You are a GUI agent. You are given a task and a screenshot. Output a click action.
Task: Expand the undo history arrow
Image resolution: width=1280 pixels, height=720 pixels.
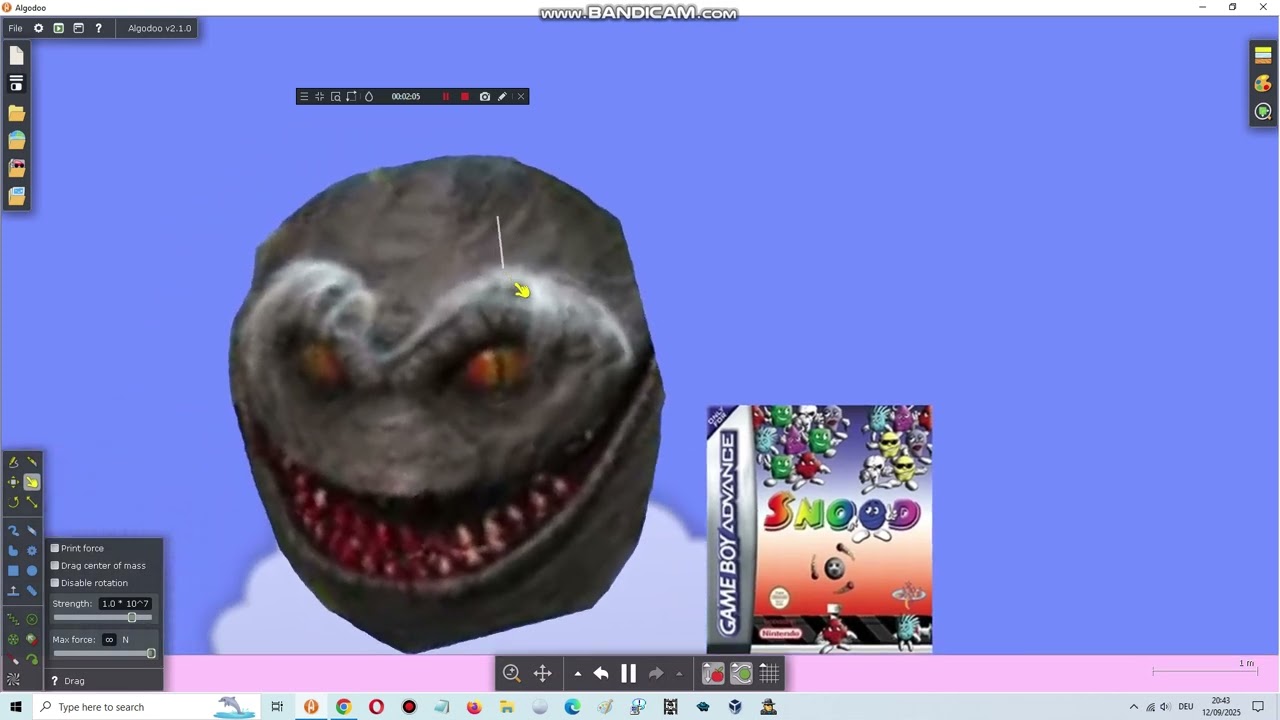tap(577, 674)
